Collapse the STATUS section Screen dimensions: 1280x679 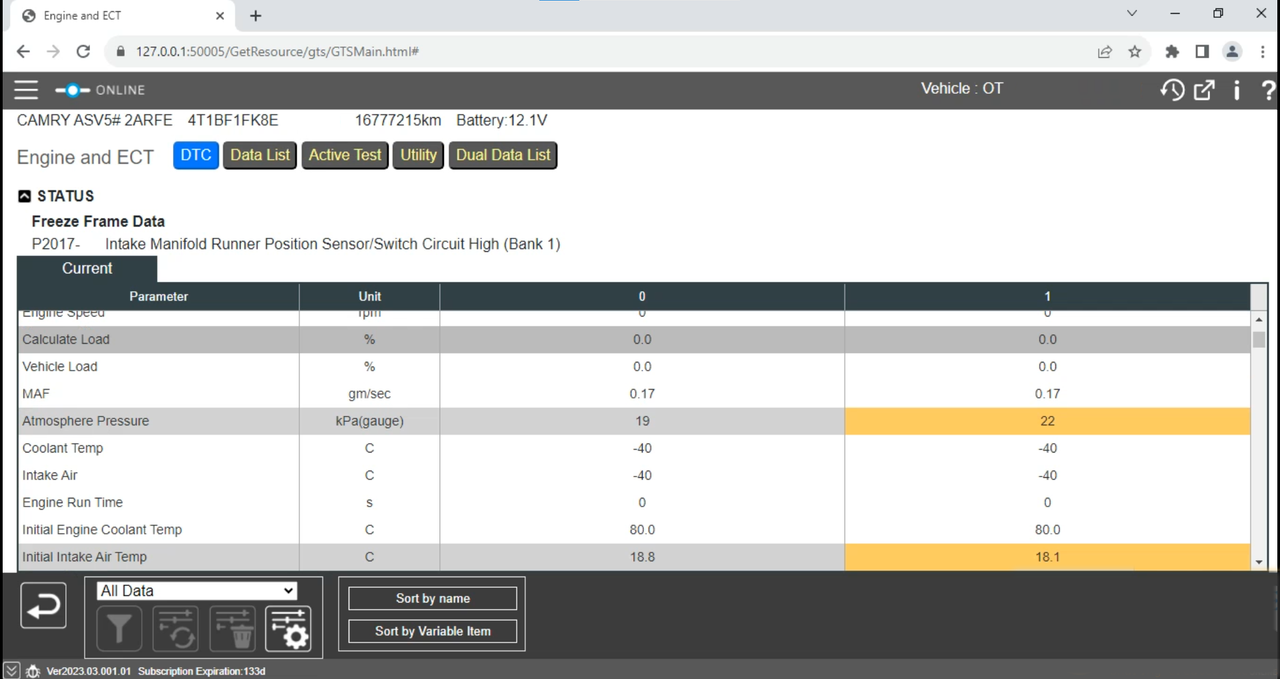coord(25,196)
